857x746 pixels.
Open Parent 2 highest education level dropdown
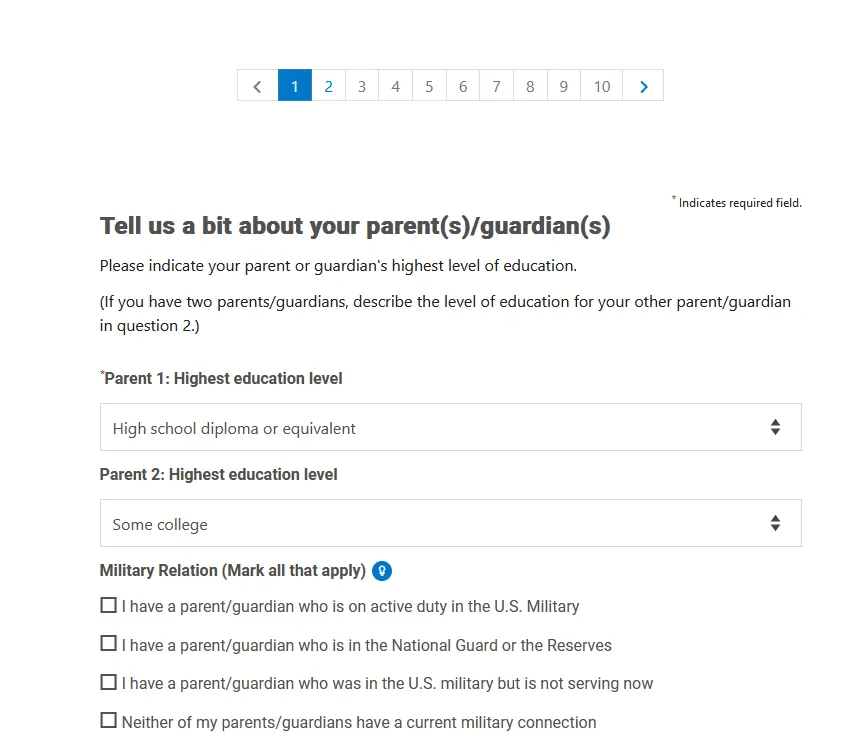pyautogui.click(x=451, y=523)
